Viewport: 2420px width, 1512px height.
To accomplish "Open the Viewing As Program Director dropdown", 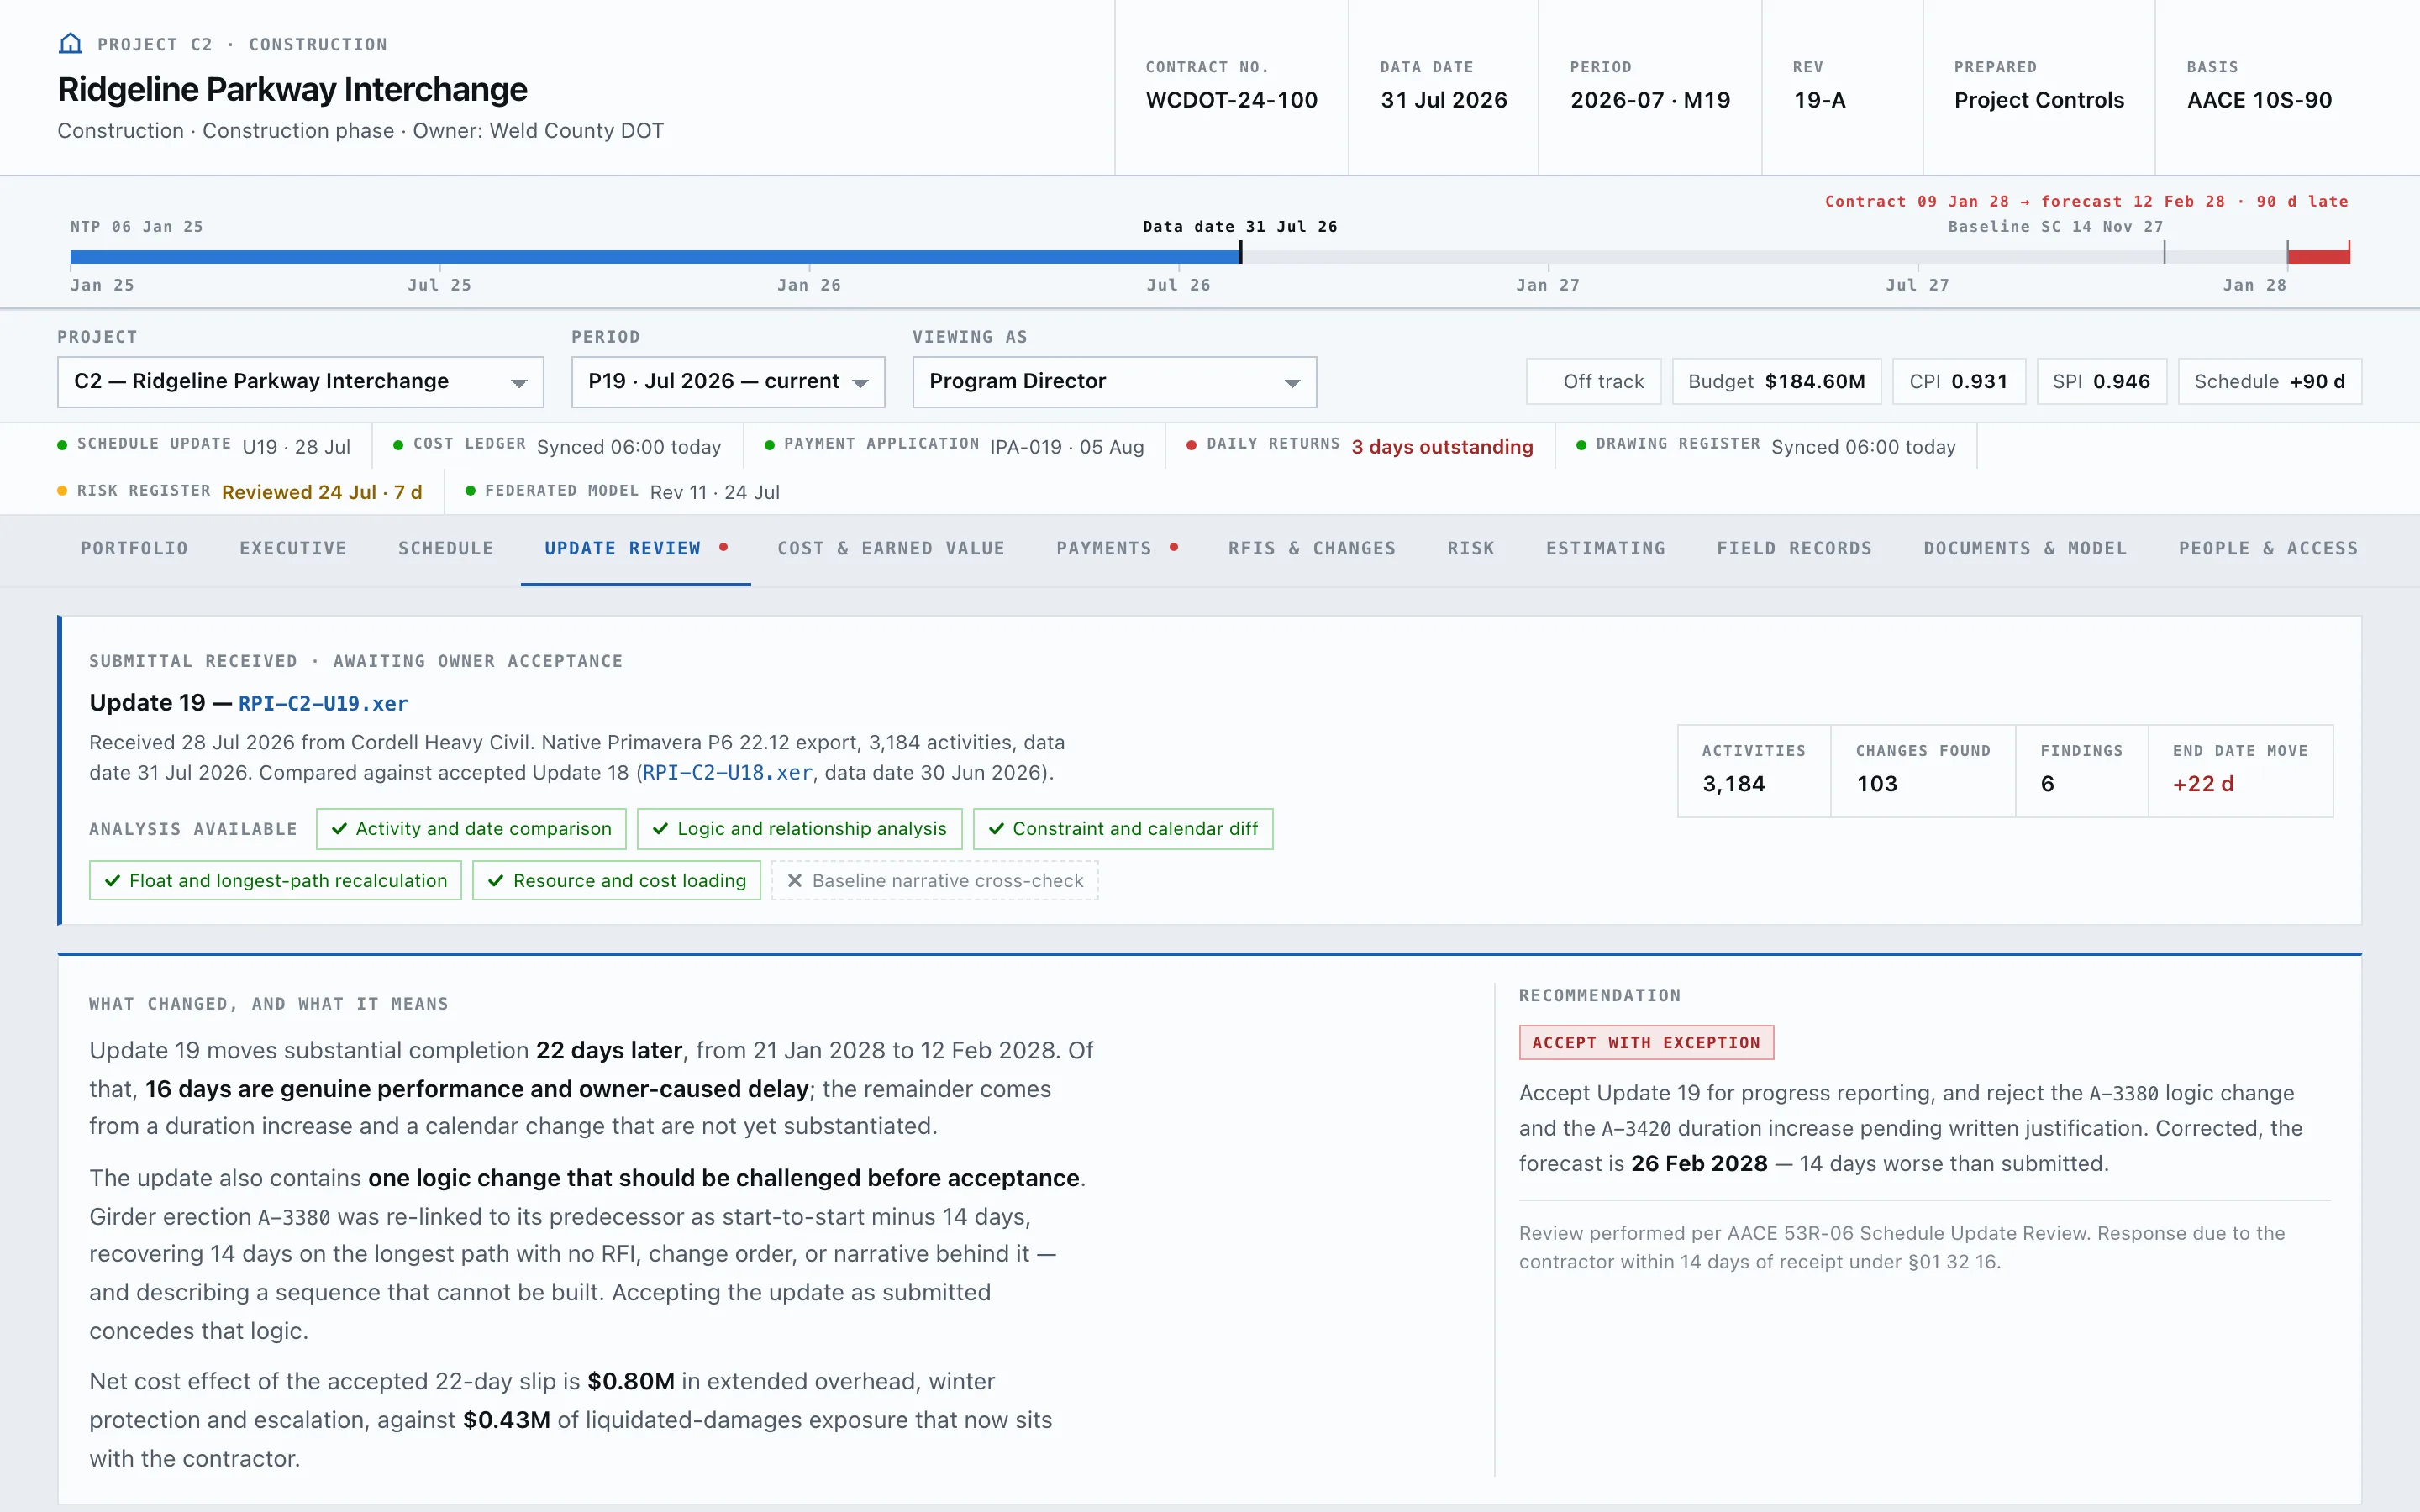I will click(x=1114, y=382).
